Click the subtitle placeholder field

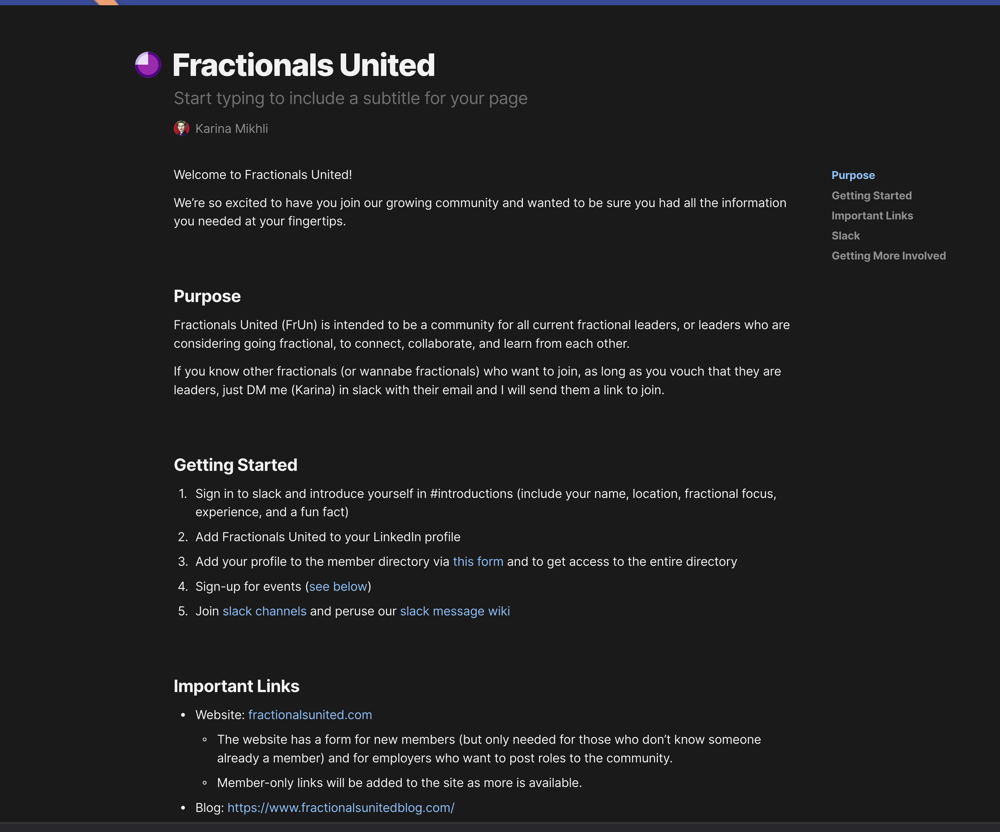pos(350,98)
